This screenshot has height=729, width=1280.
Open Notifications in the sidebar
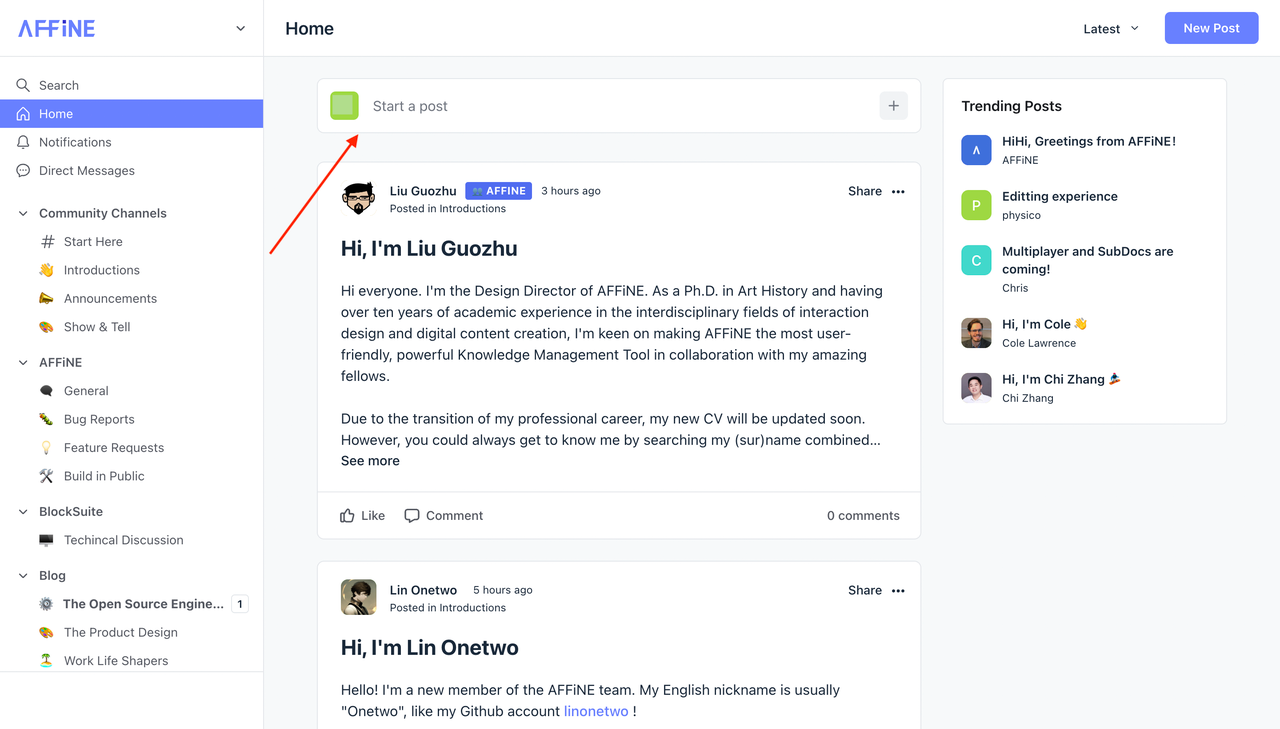(132, 142)
